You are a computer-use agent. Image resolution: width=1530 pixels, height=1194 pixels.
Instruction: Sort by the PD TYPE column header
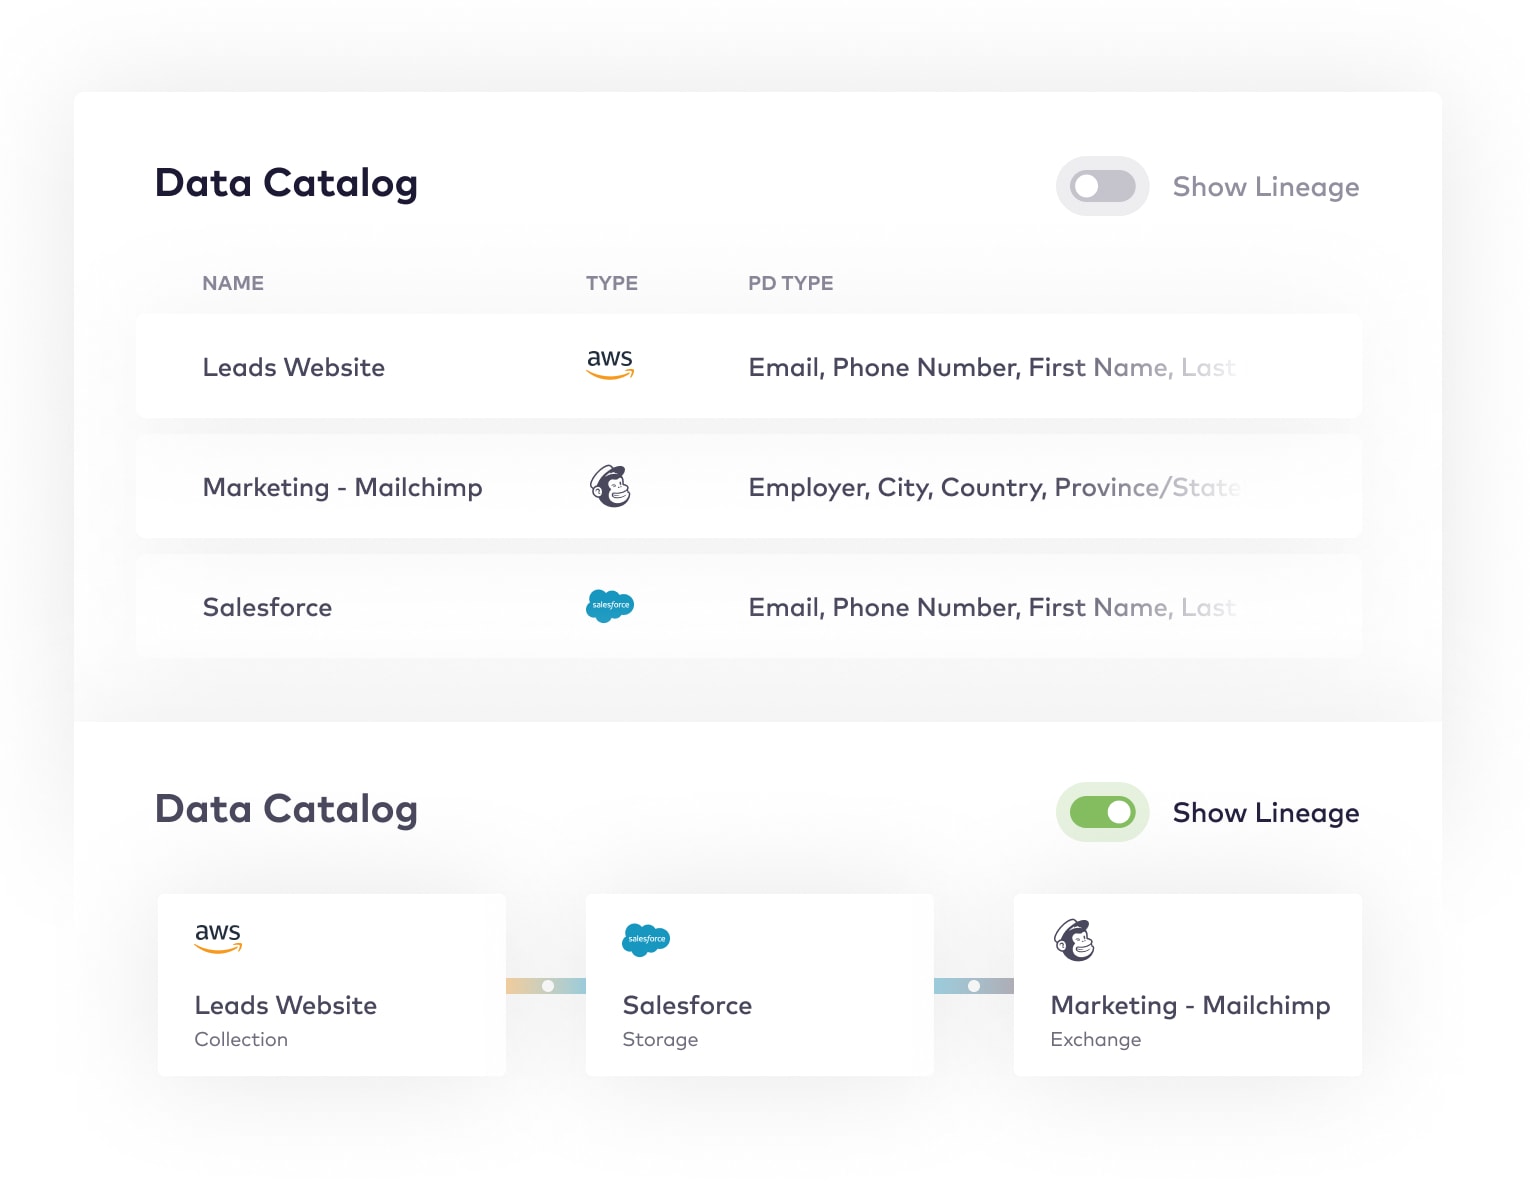(x=791, y=283)
